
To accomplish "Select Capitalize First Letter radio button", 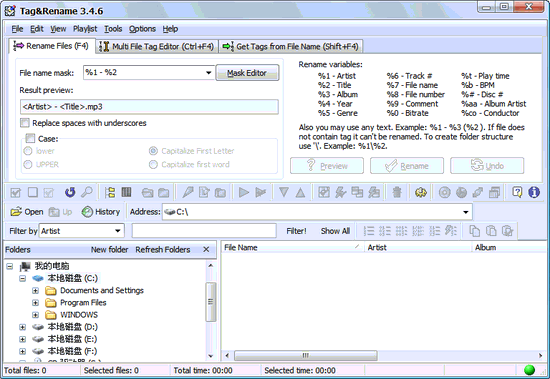I will [x=153, y=151].
